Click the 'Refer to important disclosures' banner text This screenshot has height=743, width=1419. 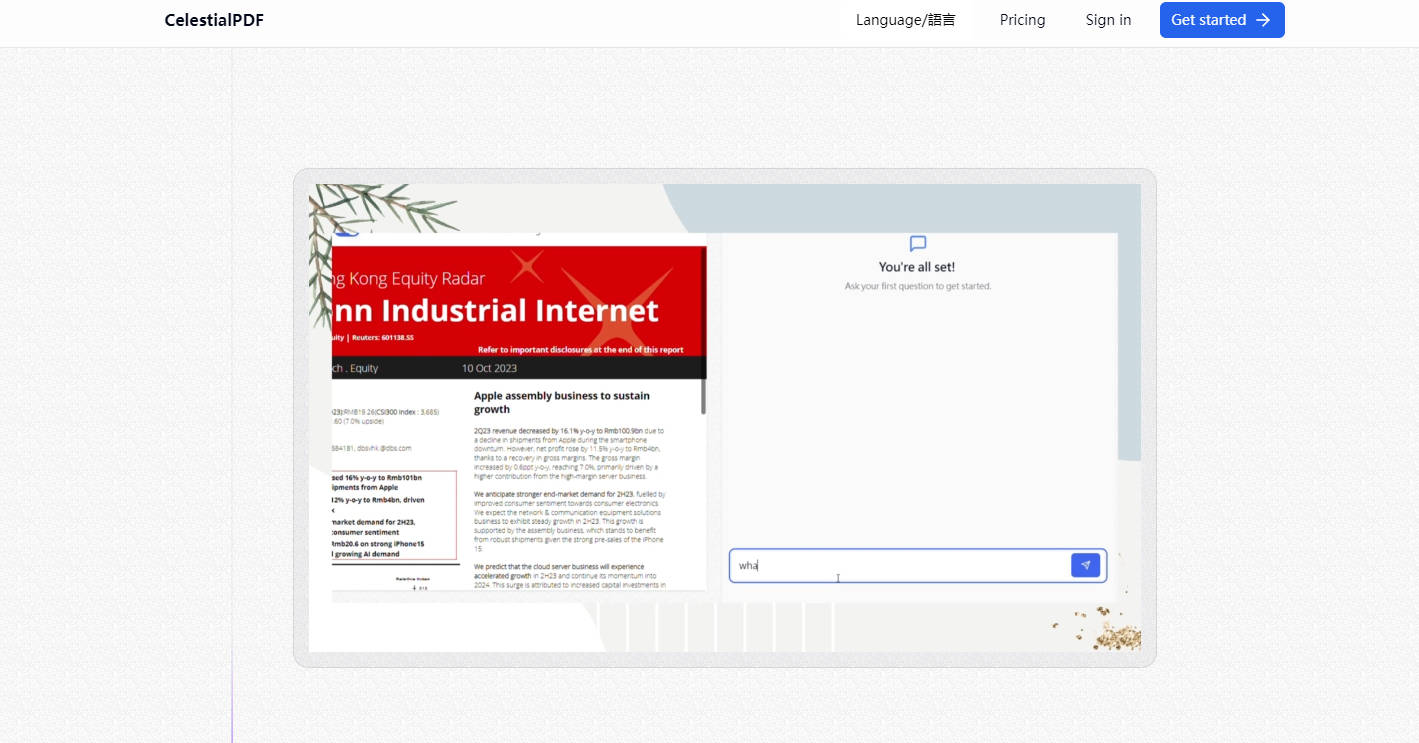[x=580, y=349]
